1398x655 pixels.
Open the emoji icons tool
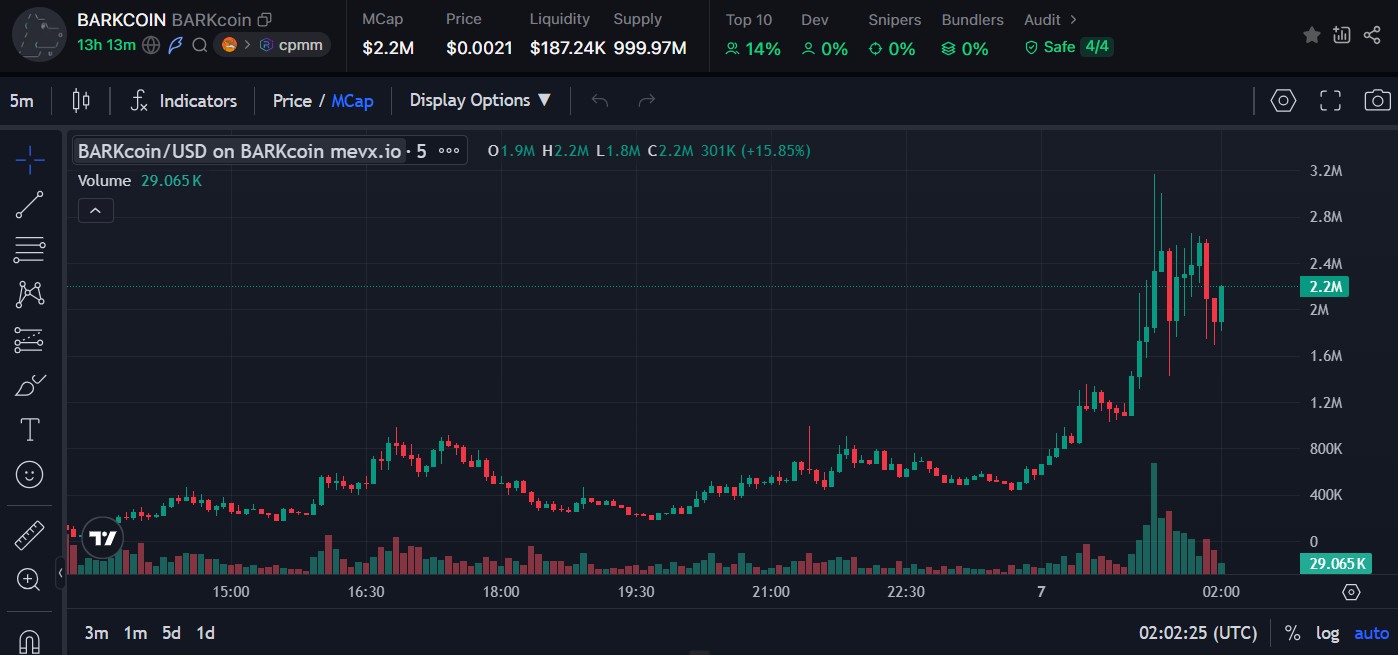tap(30, 474)
